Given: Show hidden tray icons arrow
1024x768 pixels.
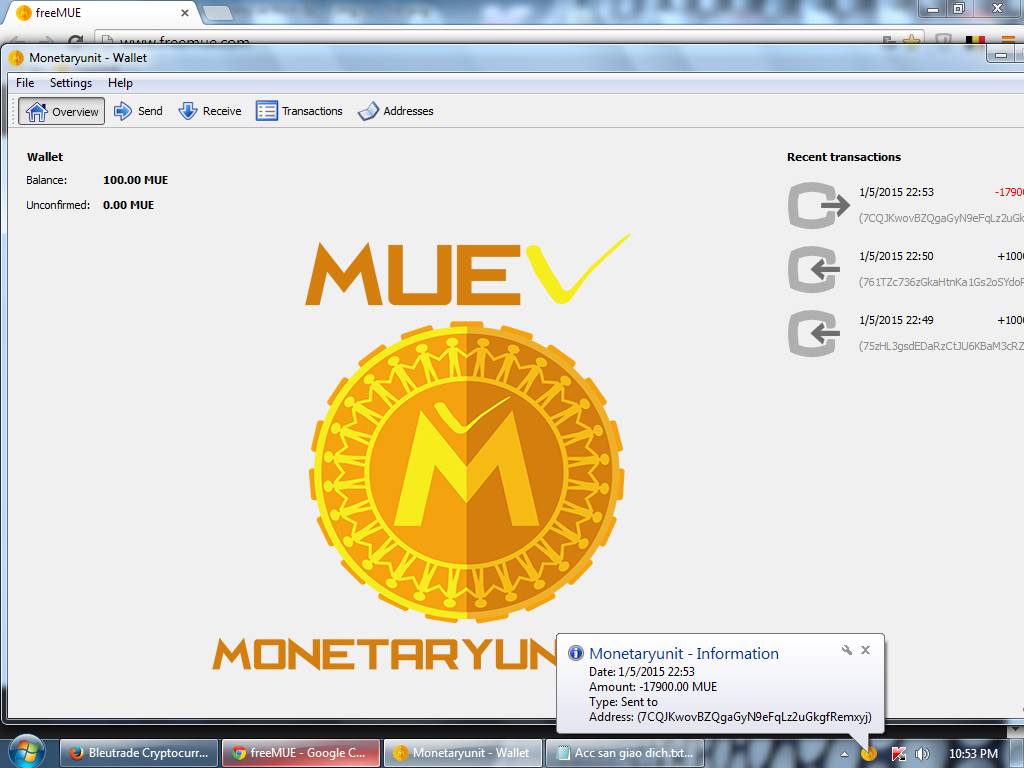Looking at the screenshot, I should pos(844,754).
